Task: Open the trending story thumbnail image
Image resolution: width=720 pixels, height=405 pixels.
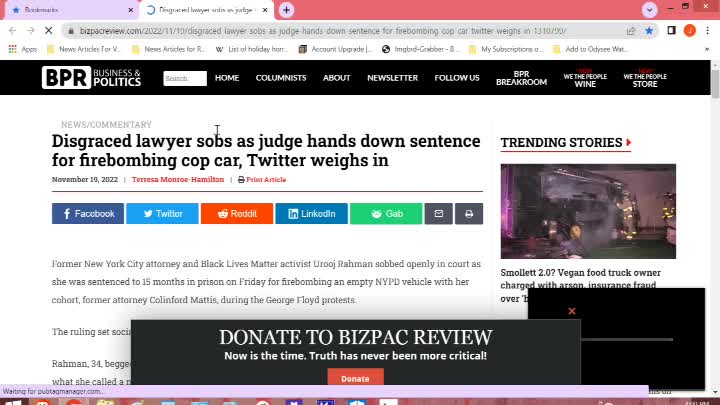Action: (588, 211)
